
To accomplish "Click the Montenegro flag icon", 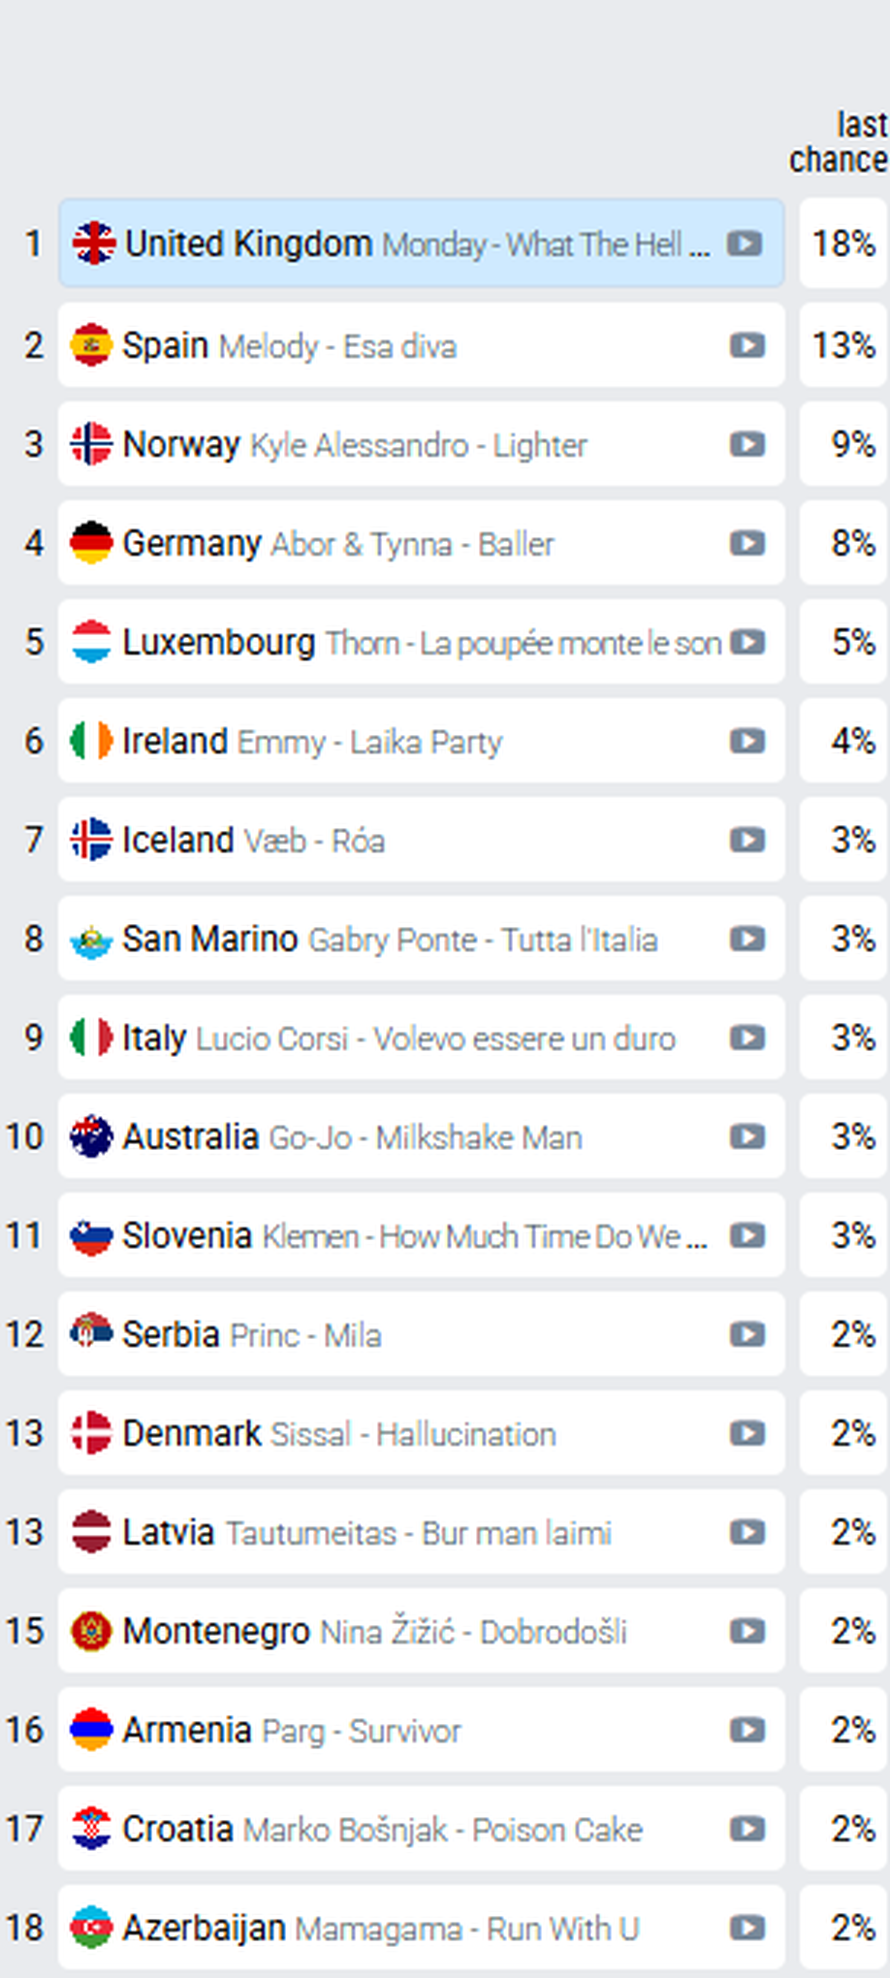I will point(91,1631).
